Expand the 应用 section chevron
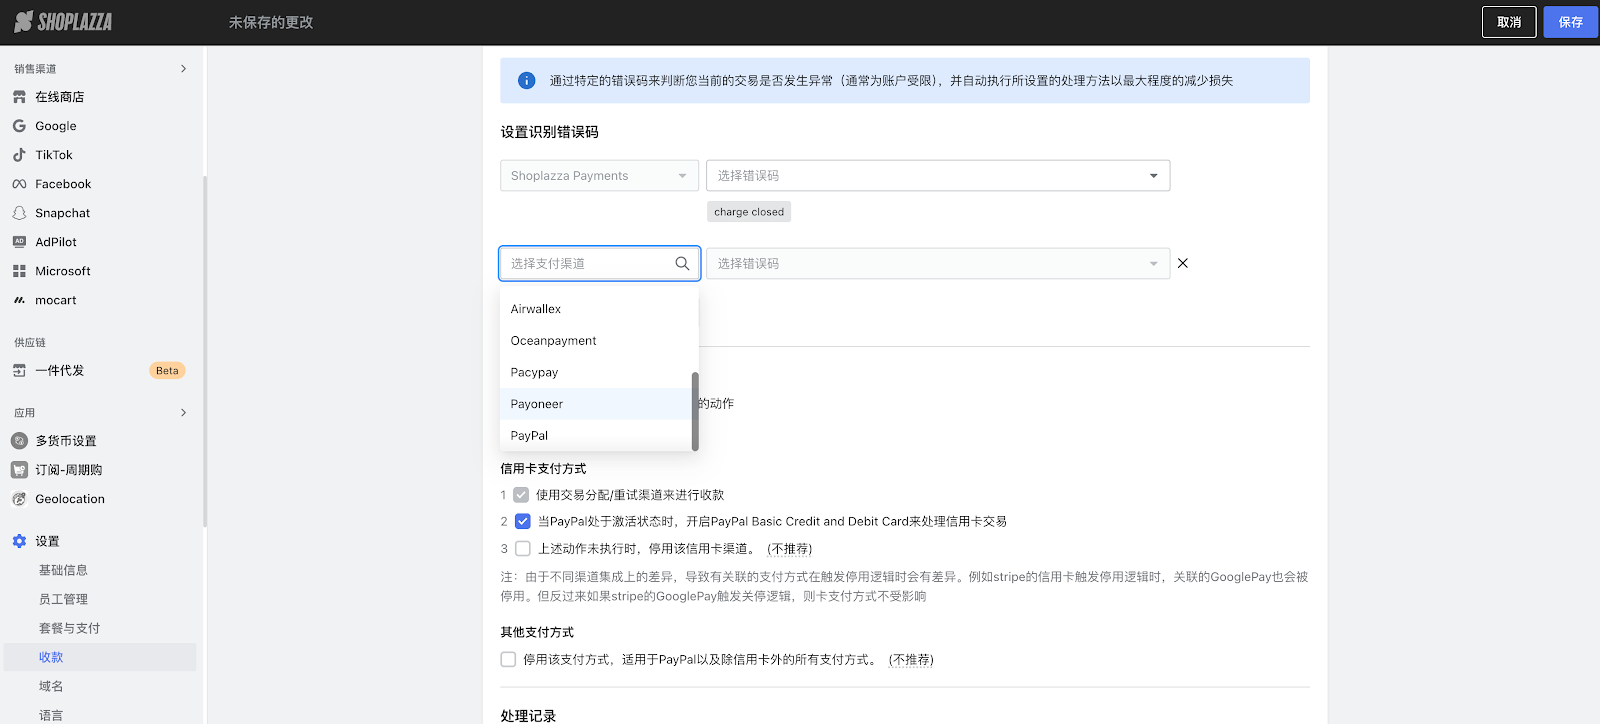 click(x=183, y=413)
